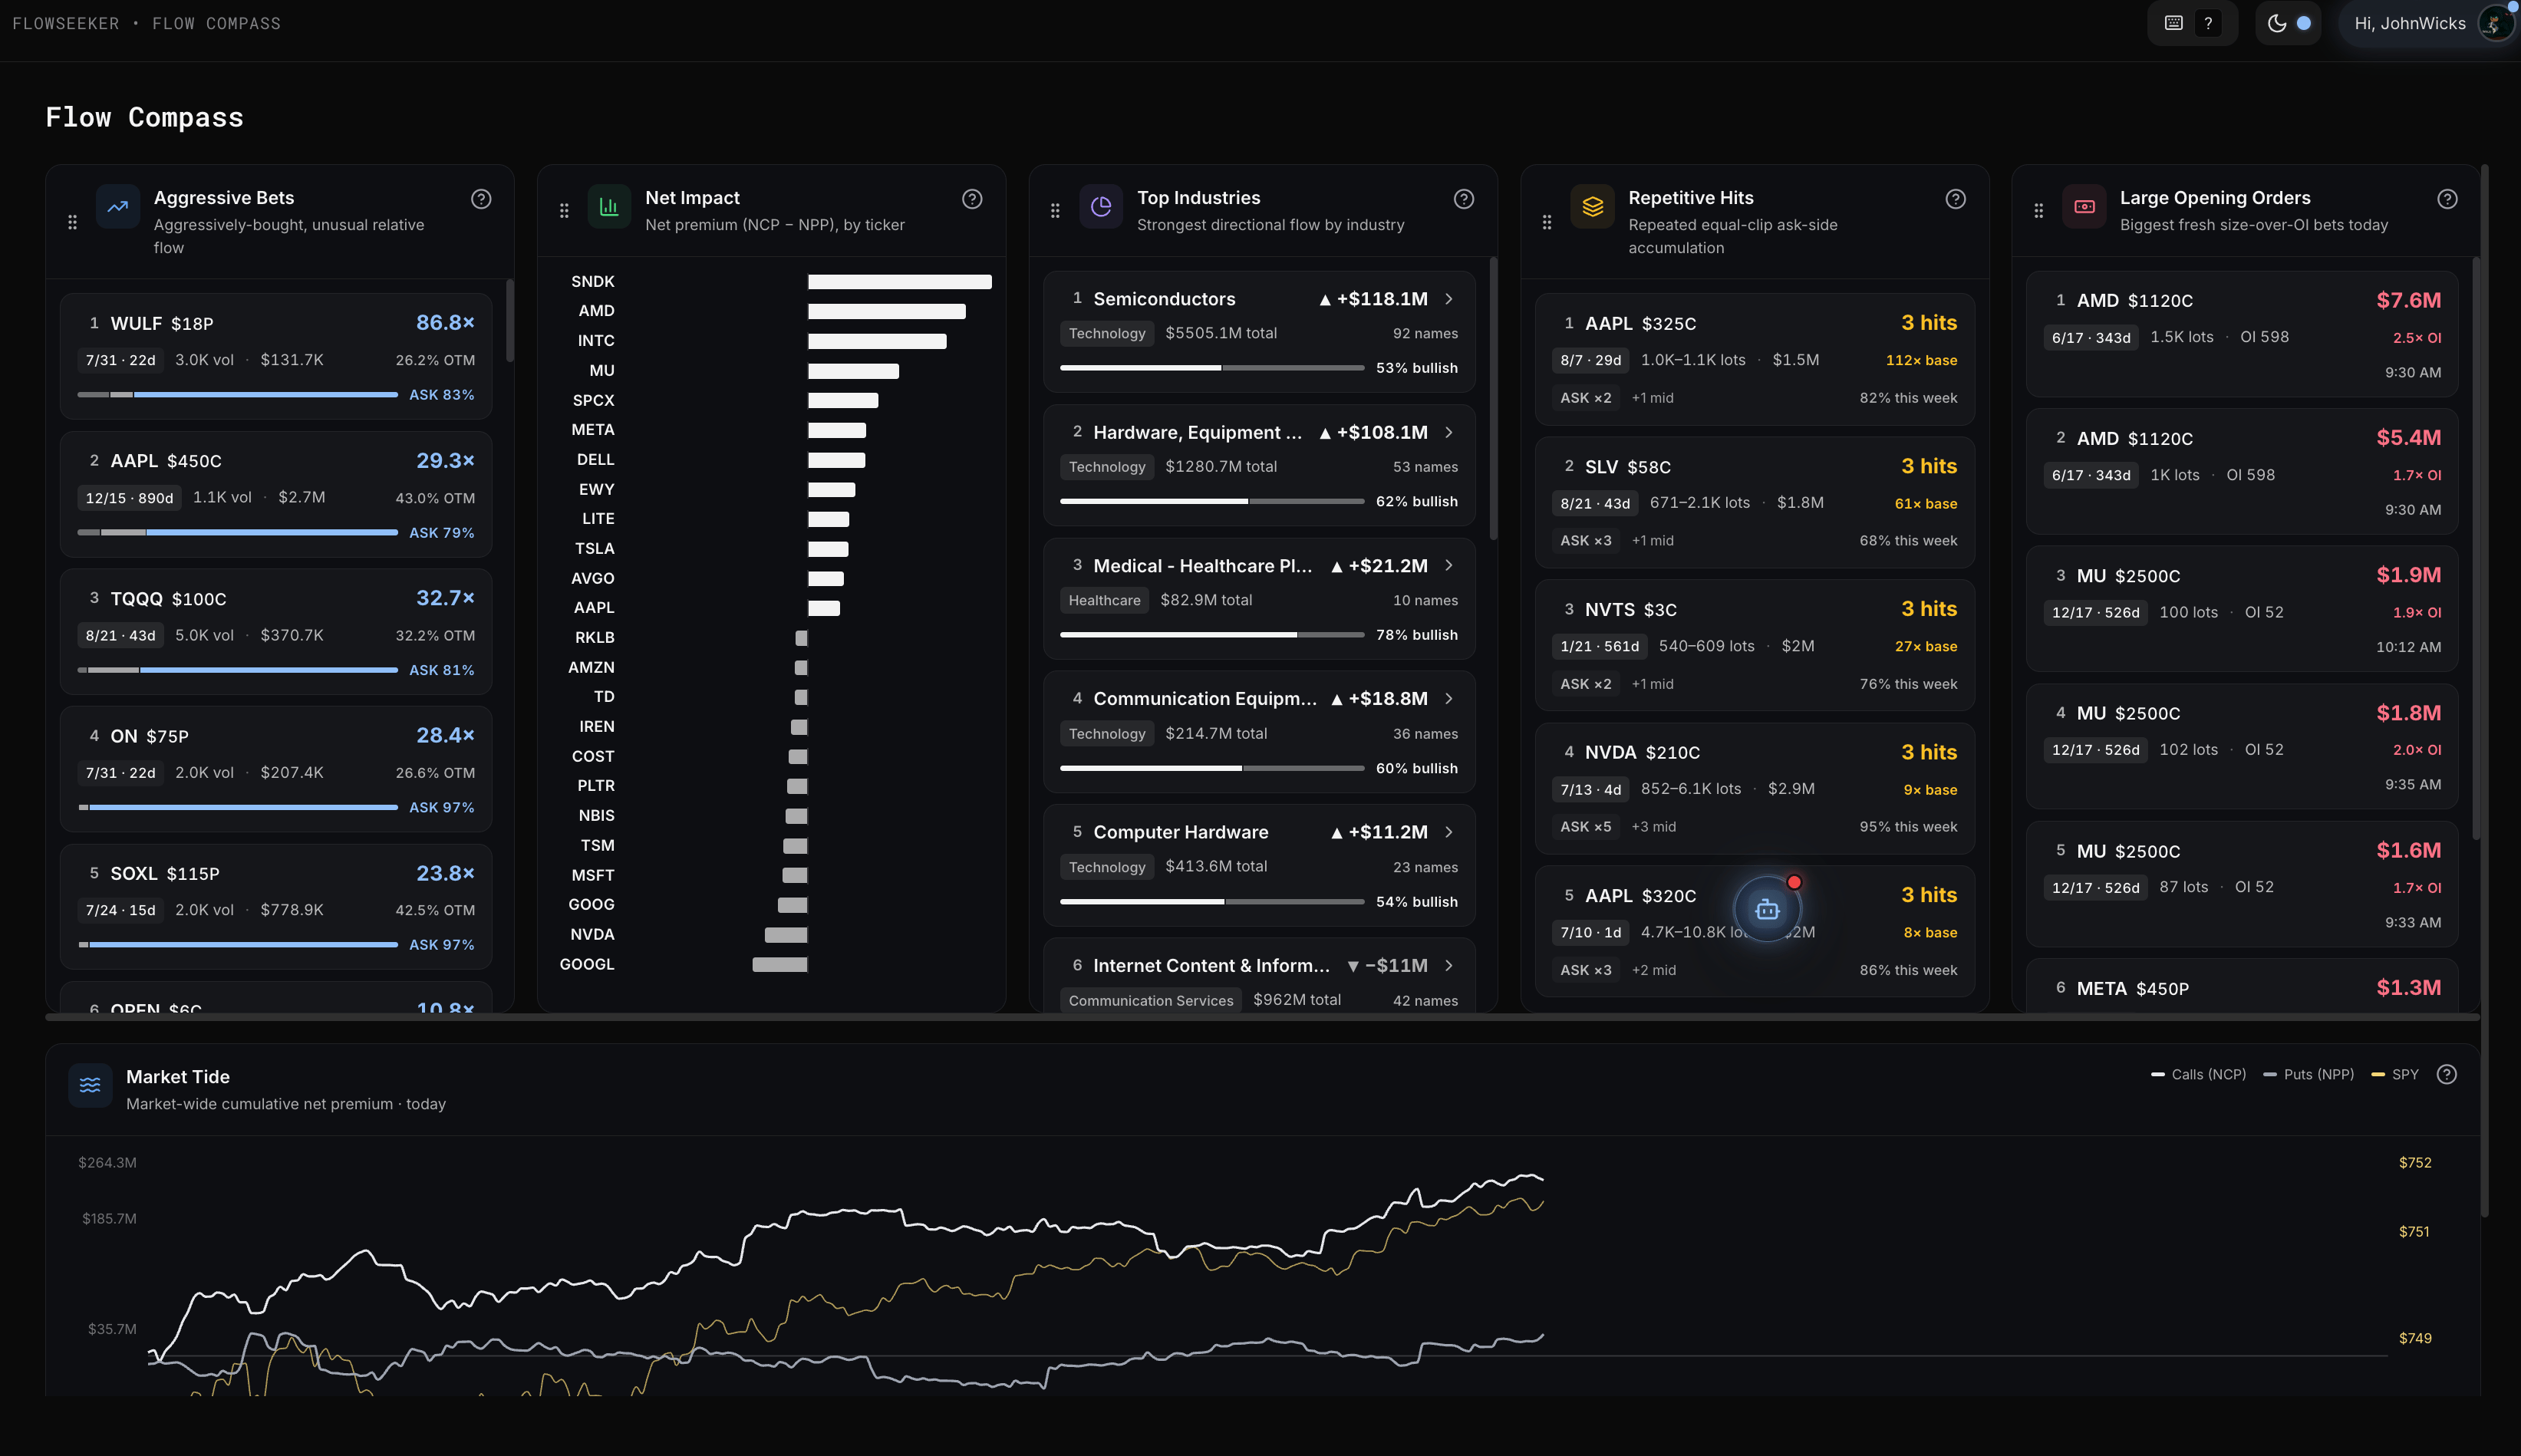Viewport: 2521px width, 1456px height.
Task: Click the JohnWicks profile avatar
Action: pyautogui.click(x=2496, y=23)
